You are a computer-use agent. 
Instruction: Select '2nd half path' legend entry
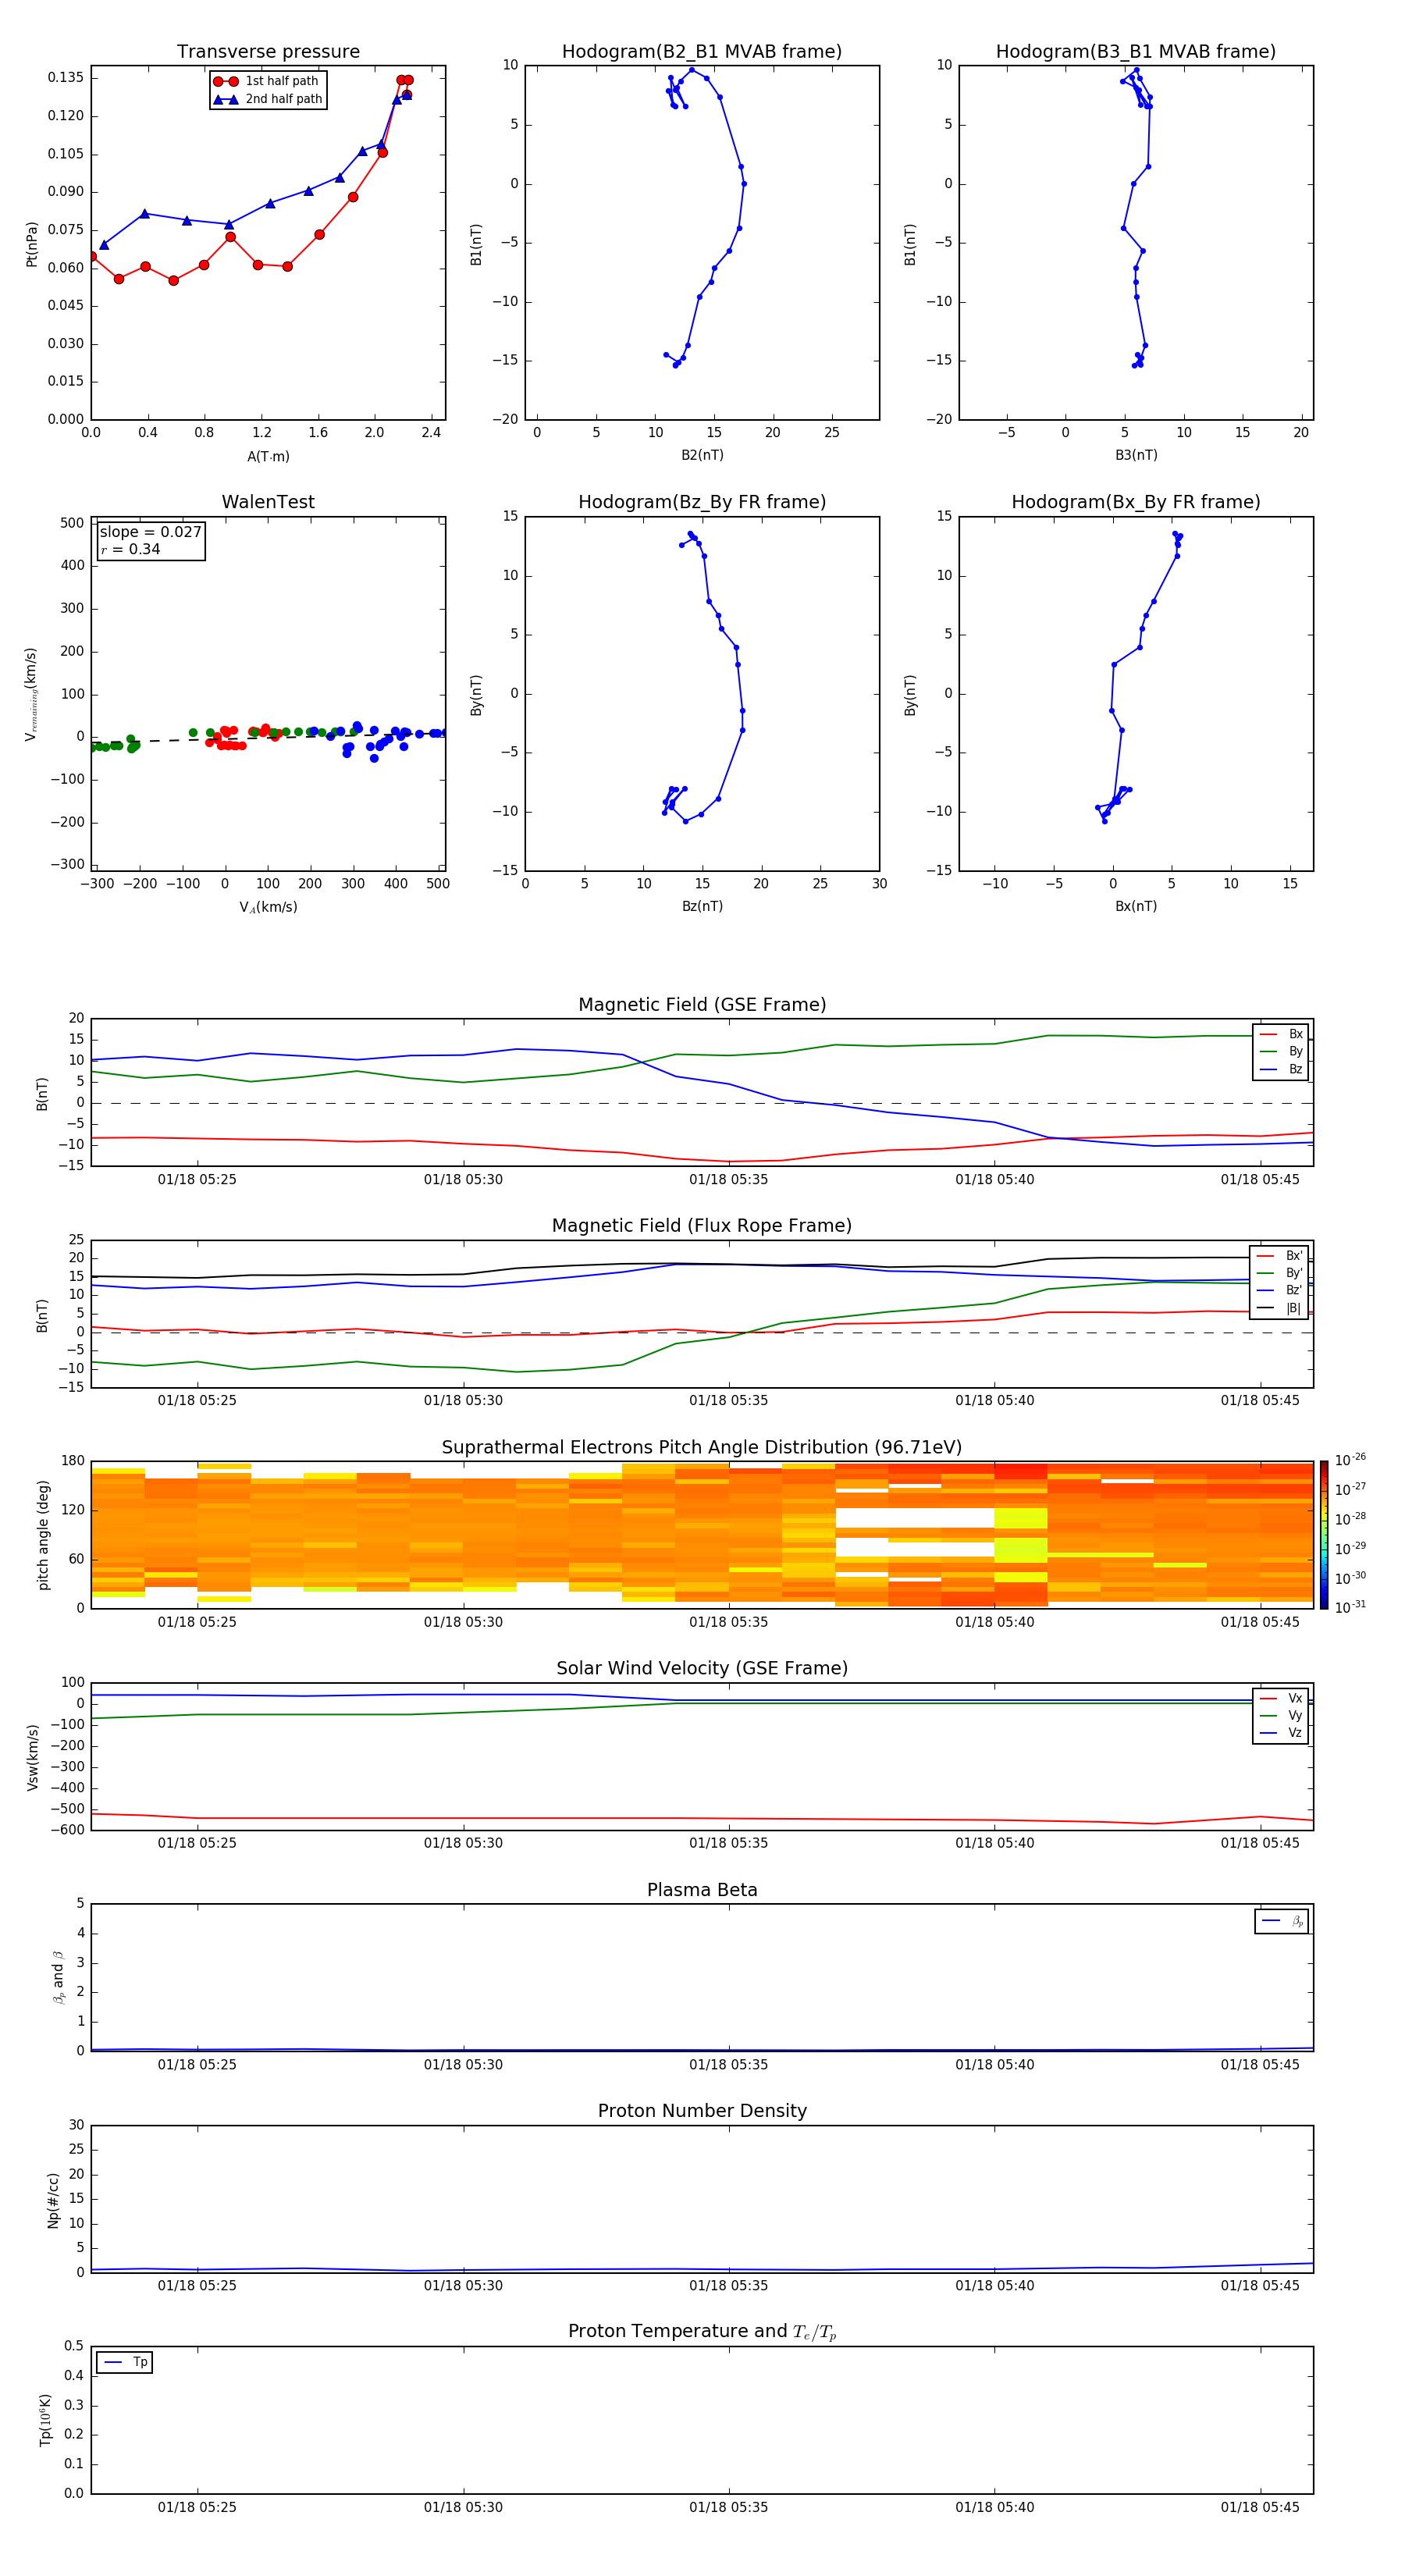(267, 99)
